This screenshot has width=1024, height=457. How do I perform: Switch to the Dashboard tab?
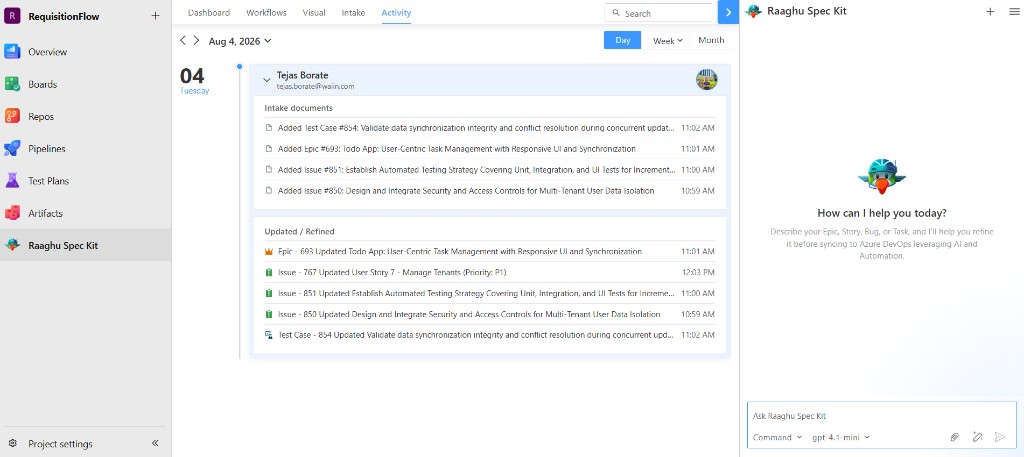(209, 12)
